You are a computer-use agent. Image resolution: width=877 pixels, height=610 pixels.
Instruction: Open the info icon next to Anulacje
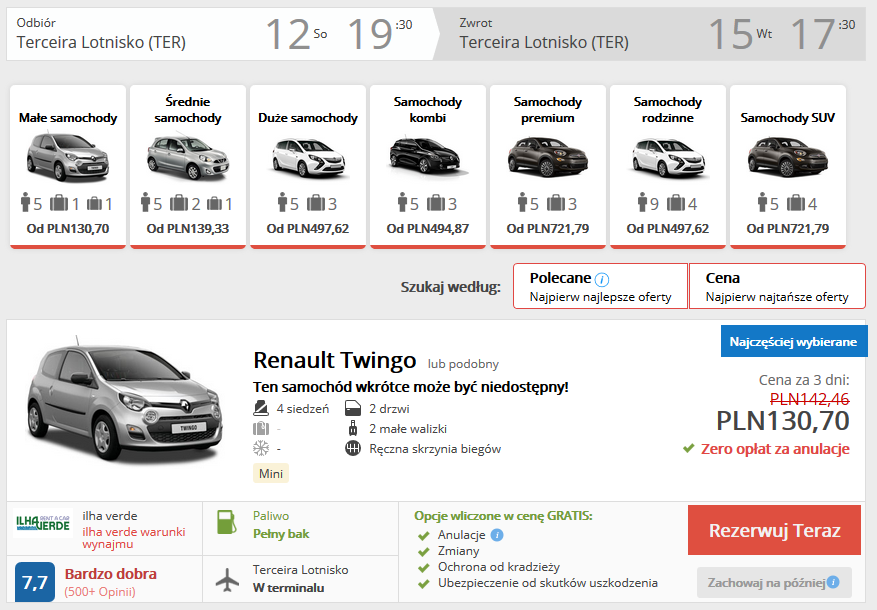(497, 535)
